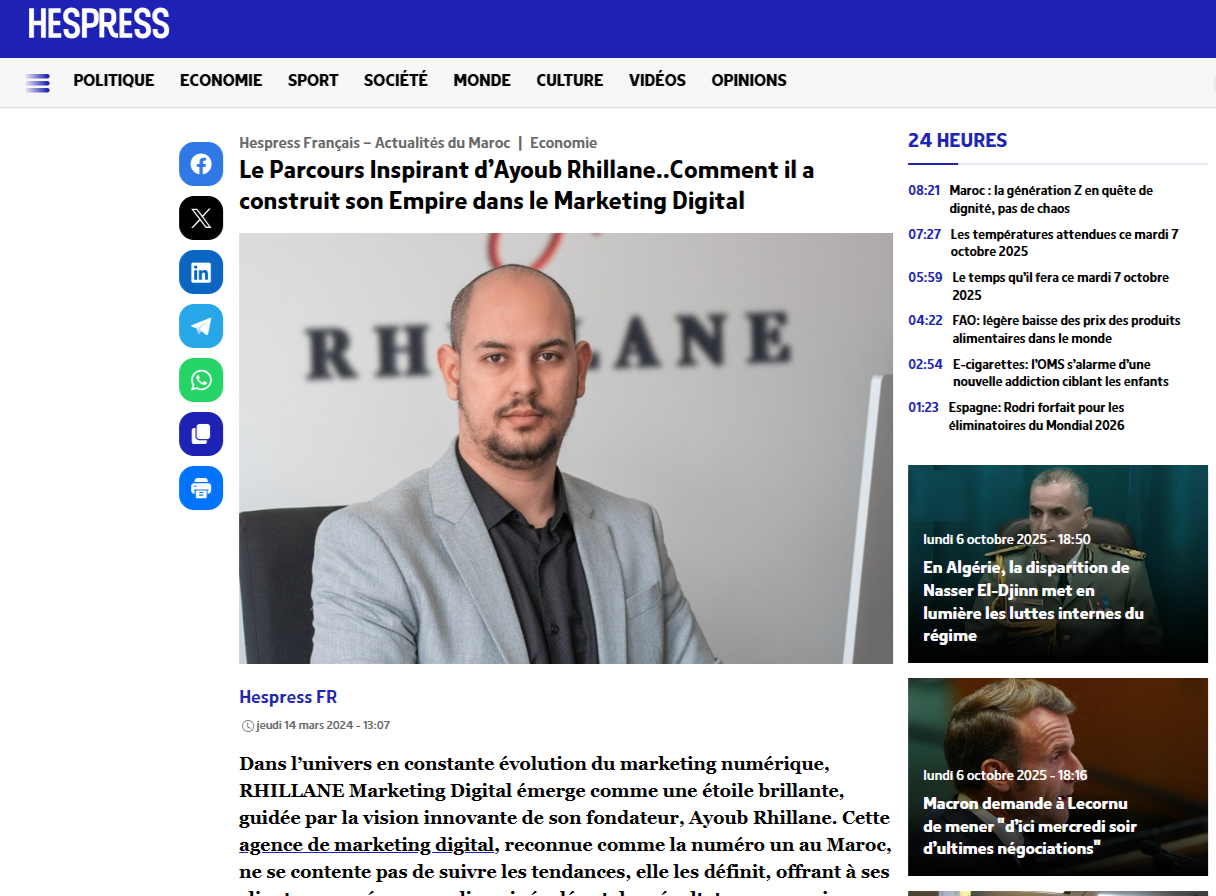The width and height of the screenshot is (1216, 896).
Task: Share article on LinkedIn
Action: (201, 272)
